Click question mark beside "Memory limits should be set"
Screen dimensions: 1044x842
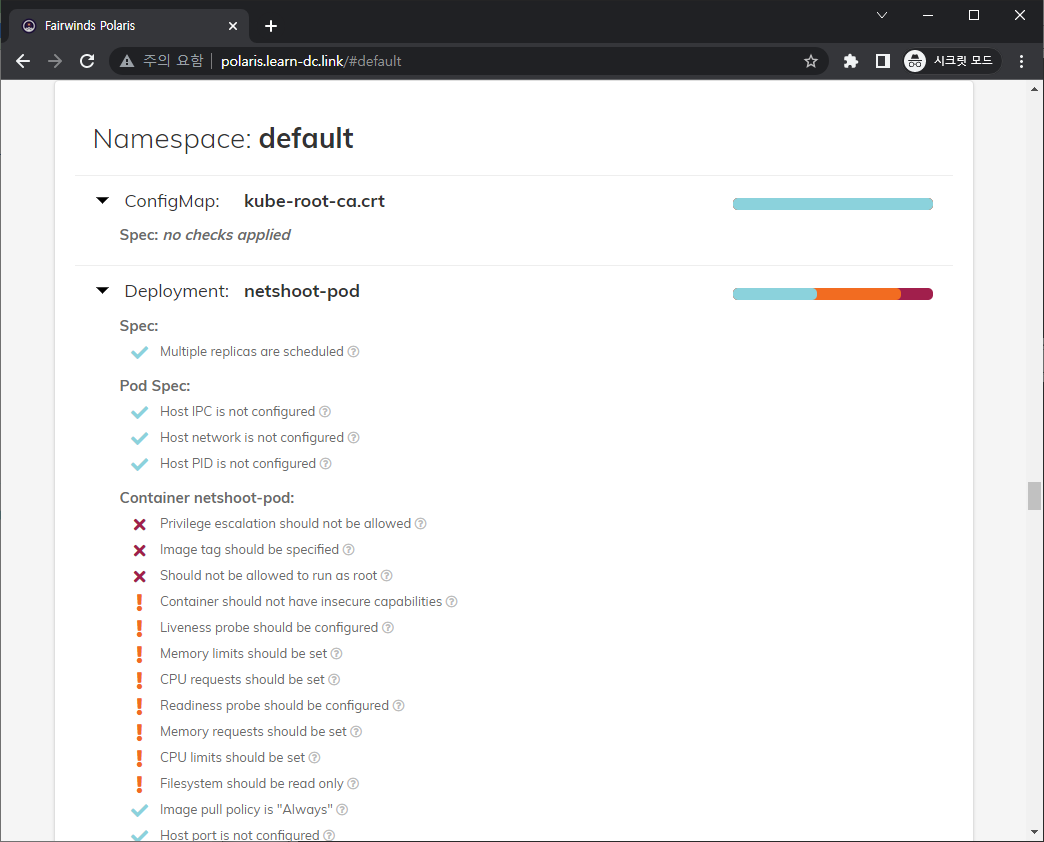pos(335,653)
